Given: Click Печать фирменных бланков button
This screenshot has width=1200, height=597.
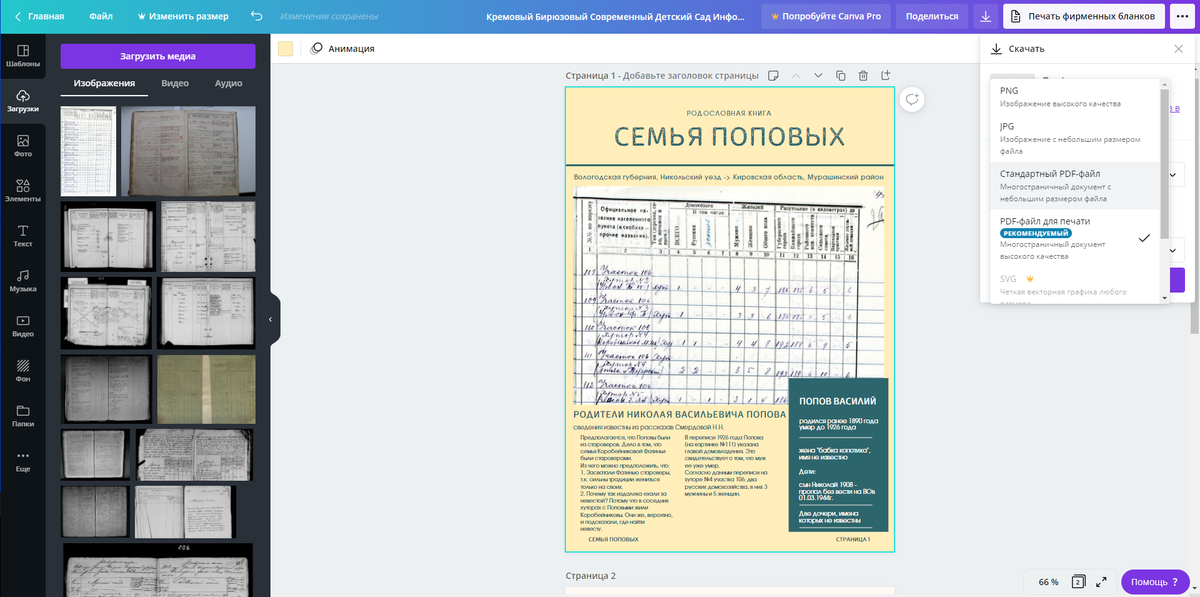Looking at the screenshot, I should click(1084, 16).
